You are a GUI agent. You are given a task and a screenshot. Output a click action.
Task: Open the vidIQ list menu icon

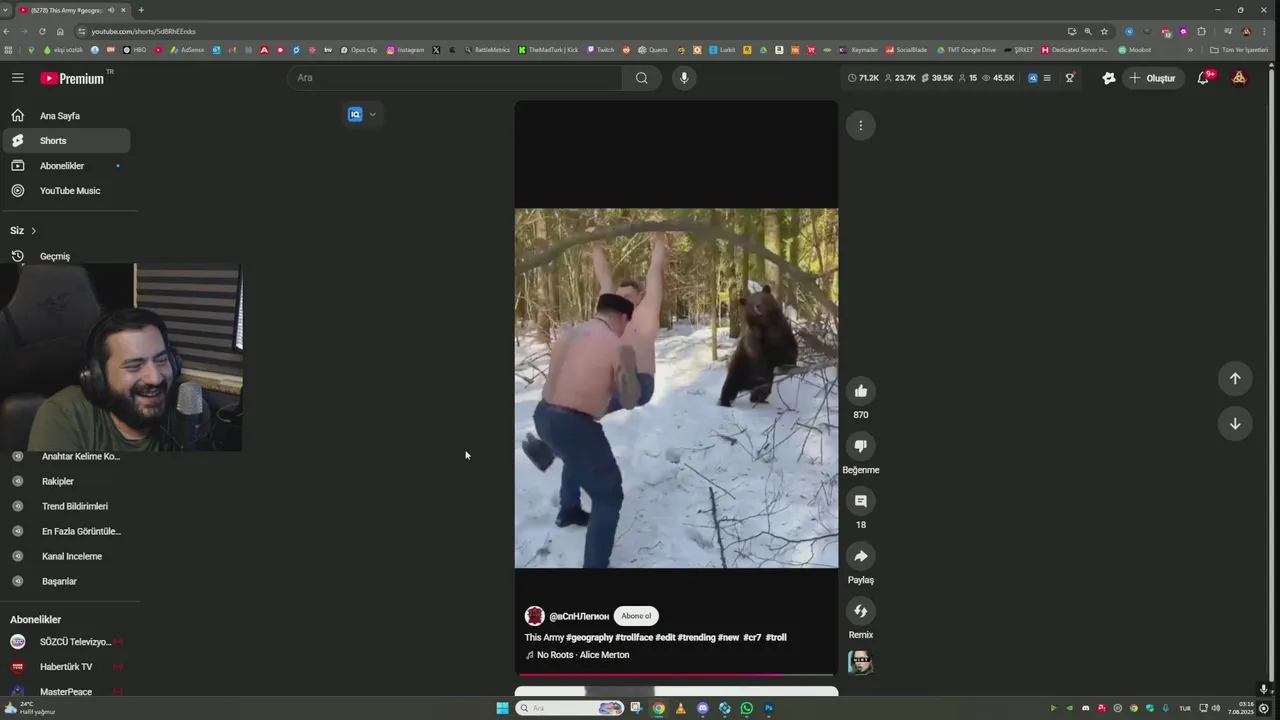(1047, 78)
